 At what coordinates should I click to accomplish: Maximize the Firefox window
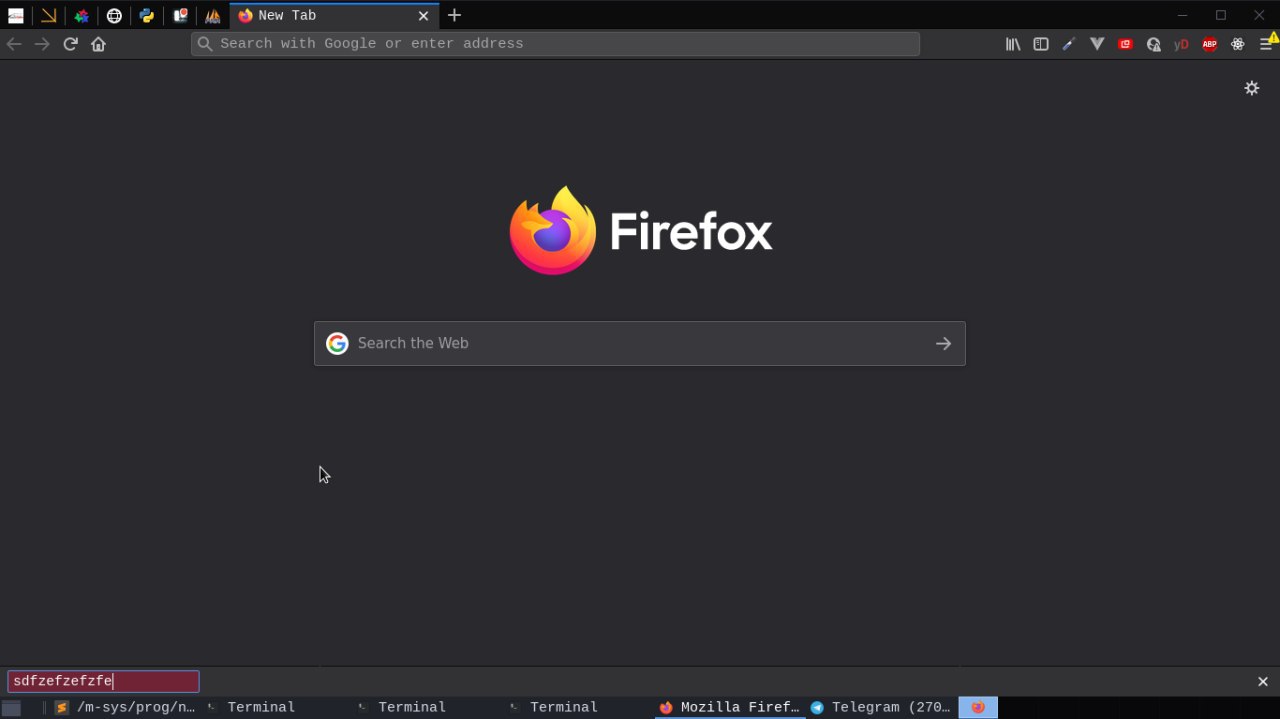click(1221, 15)
